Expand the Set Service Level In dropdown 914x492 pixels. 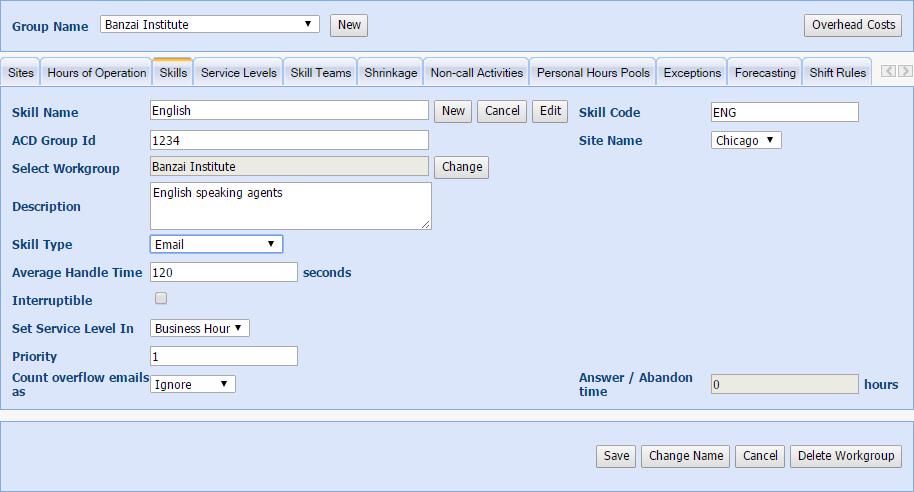(199, 328)
